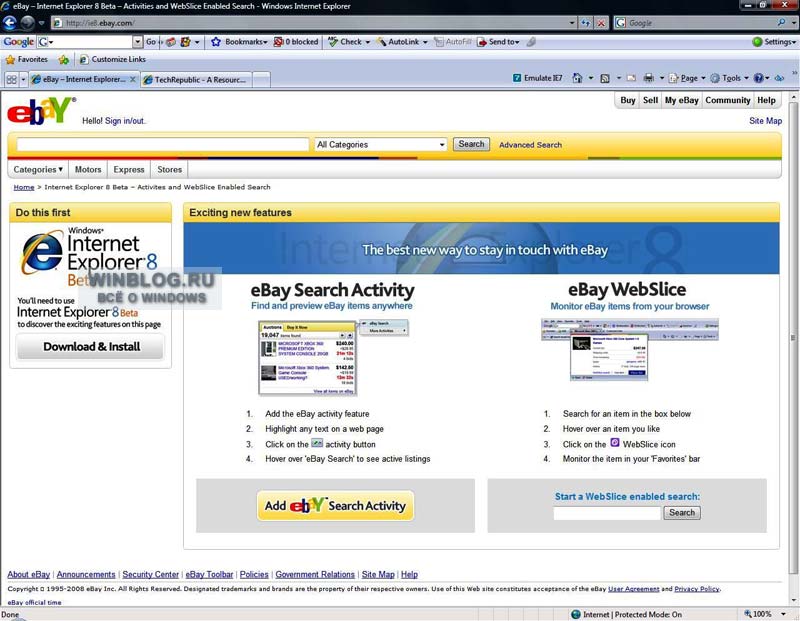
Task: Click the Home icon in command bar
Action: (x=577, y=78)
